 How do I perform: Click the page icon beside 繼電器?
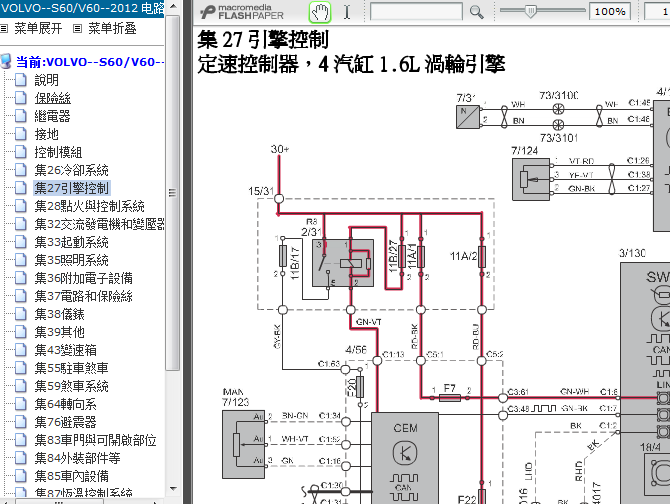(x=21, y=116)
